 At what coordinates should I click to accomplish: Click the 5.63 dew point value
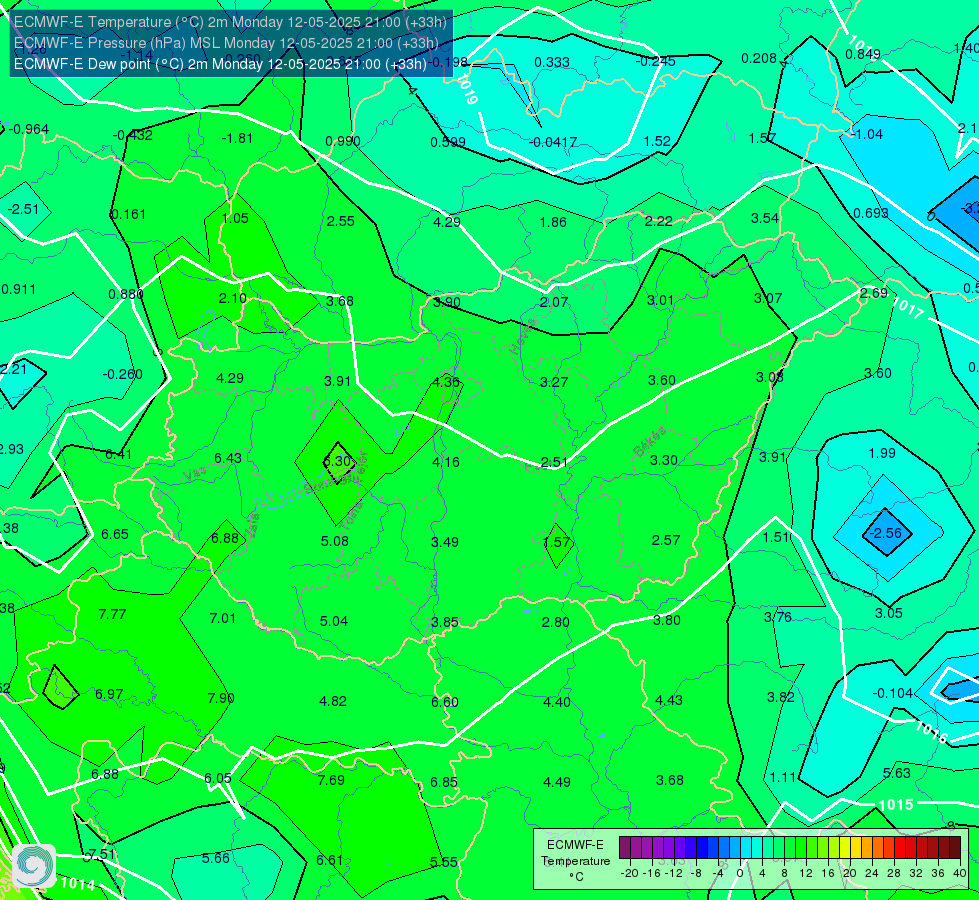[x=897, y=773]
